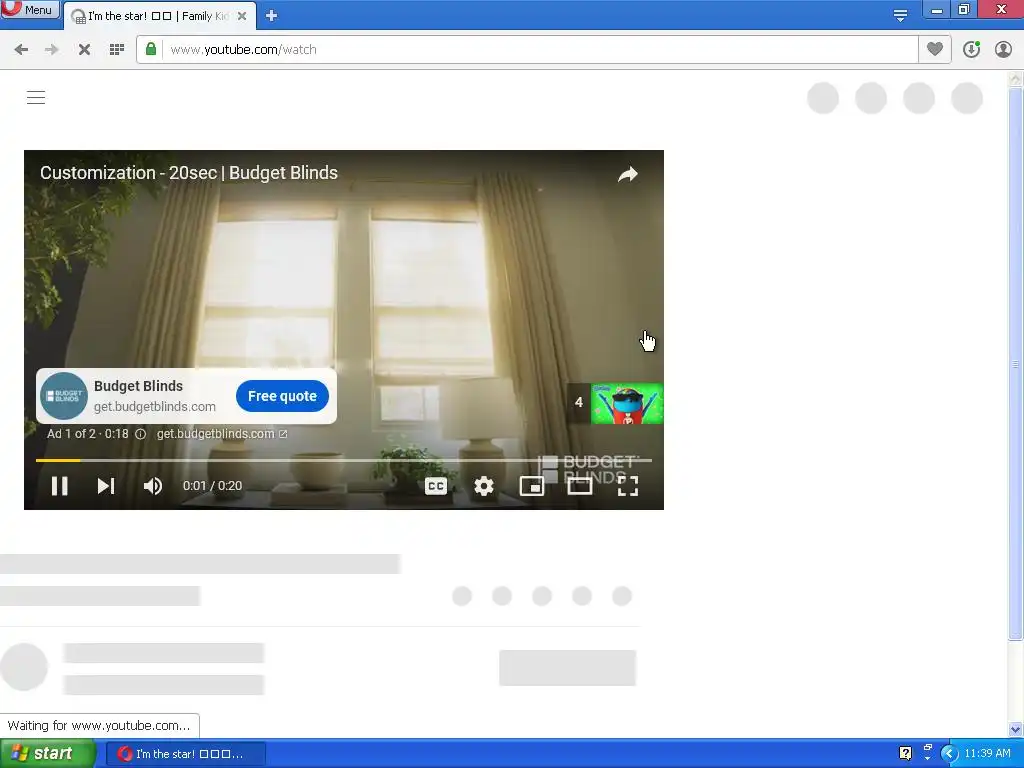Share the video with the arrow icon

tap(628, 174)
